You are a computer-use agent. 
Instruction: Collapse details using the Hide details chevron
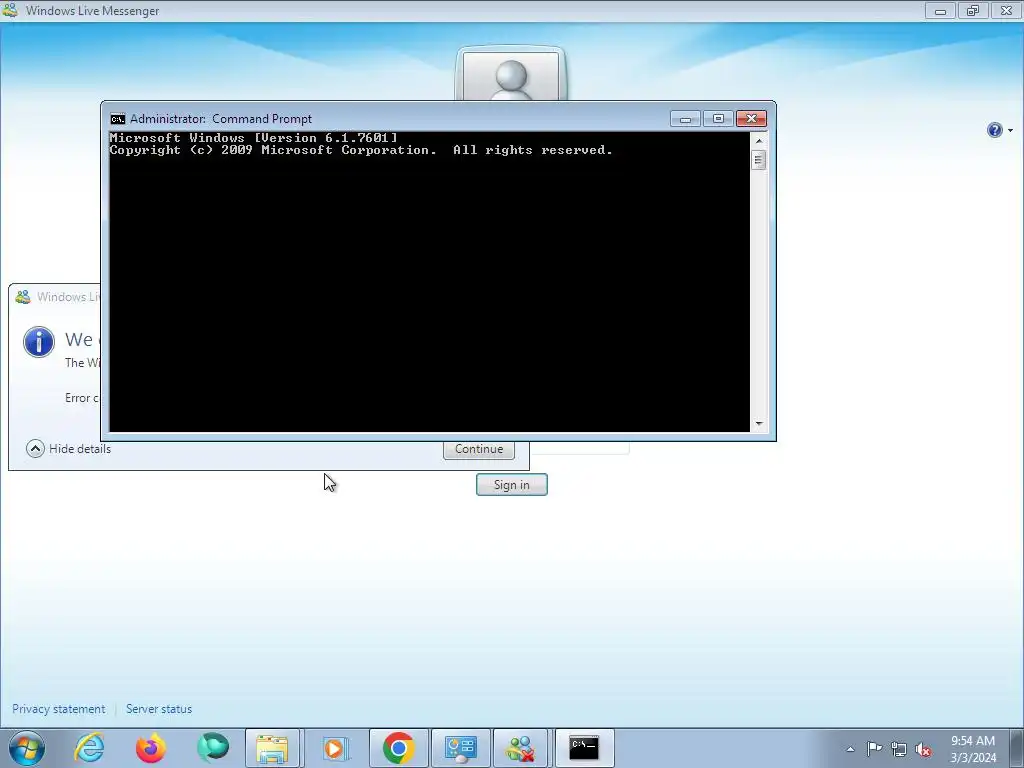coord(35,449)
